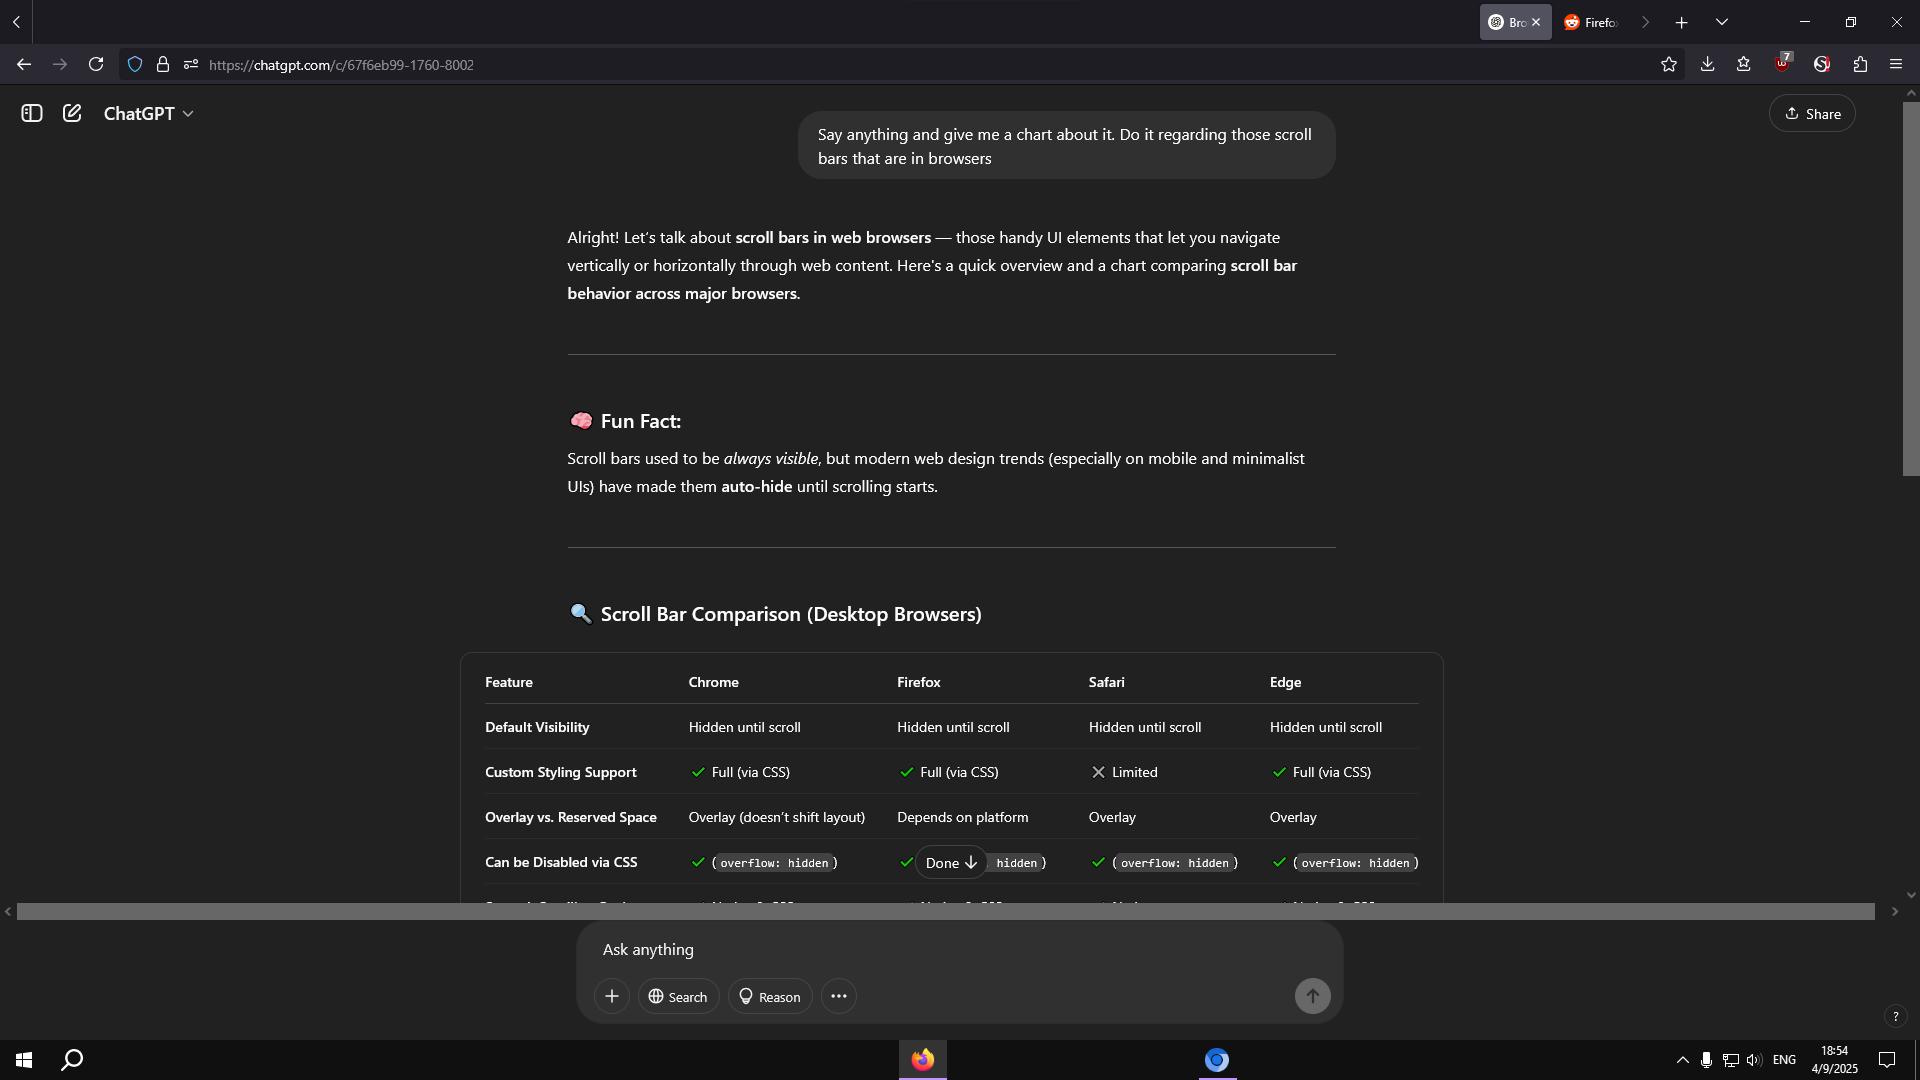Start a new chat with pencil icon
The image size is (1920, 1080).
[72, 114]
